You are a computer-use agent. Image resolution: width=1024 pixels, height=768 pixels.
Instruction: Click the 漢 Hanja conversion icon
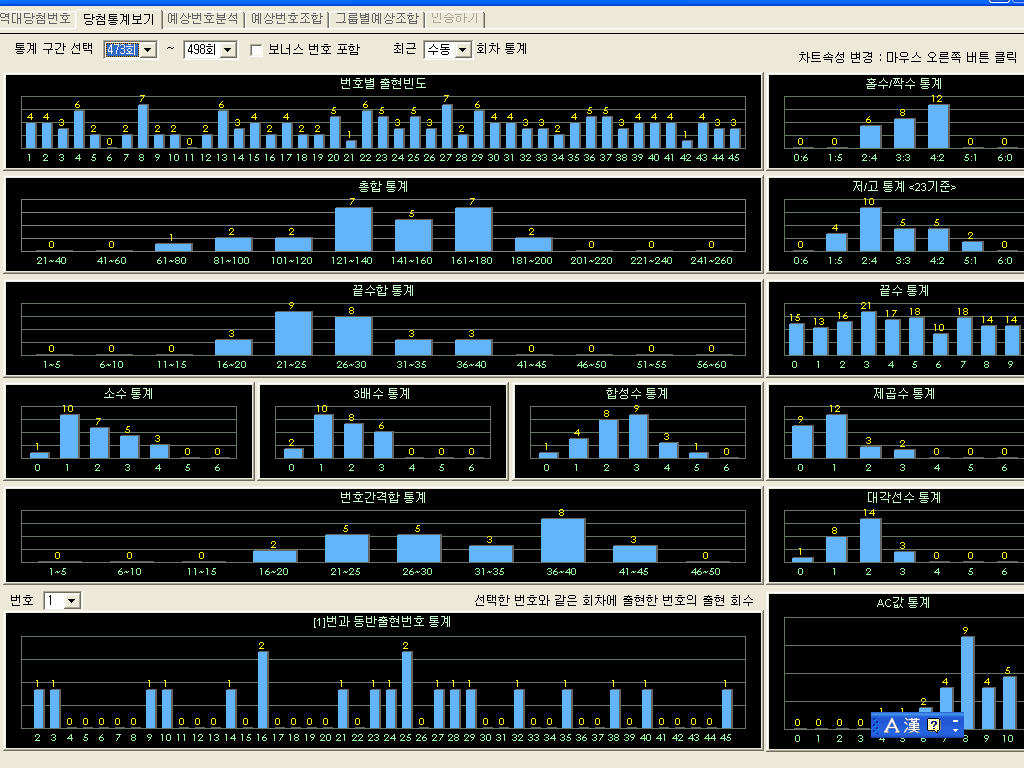click(913, 726)
